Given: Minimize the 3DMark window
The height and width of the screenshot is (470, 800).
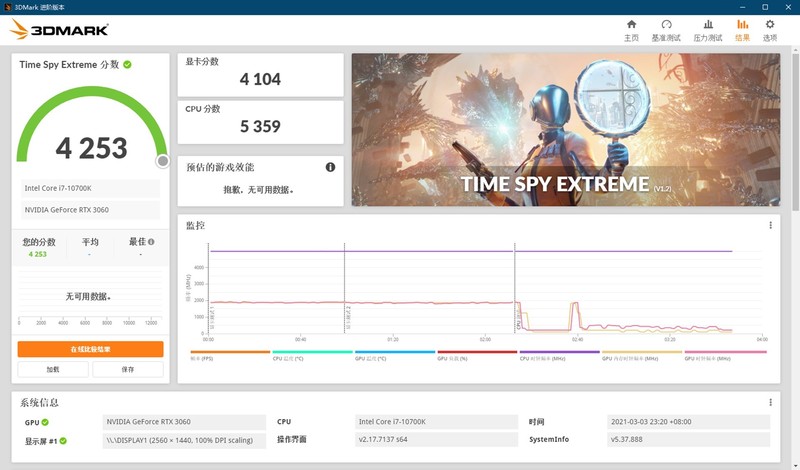Looking at the screenshot, I should tap(742, 7).
